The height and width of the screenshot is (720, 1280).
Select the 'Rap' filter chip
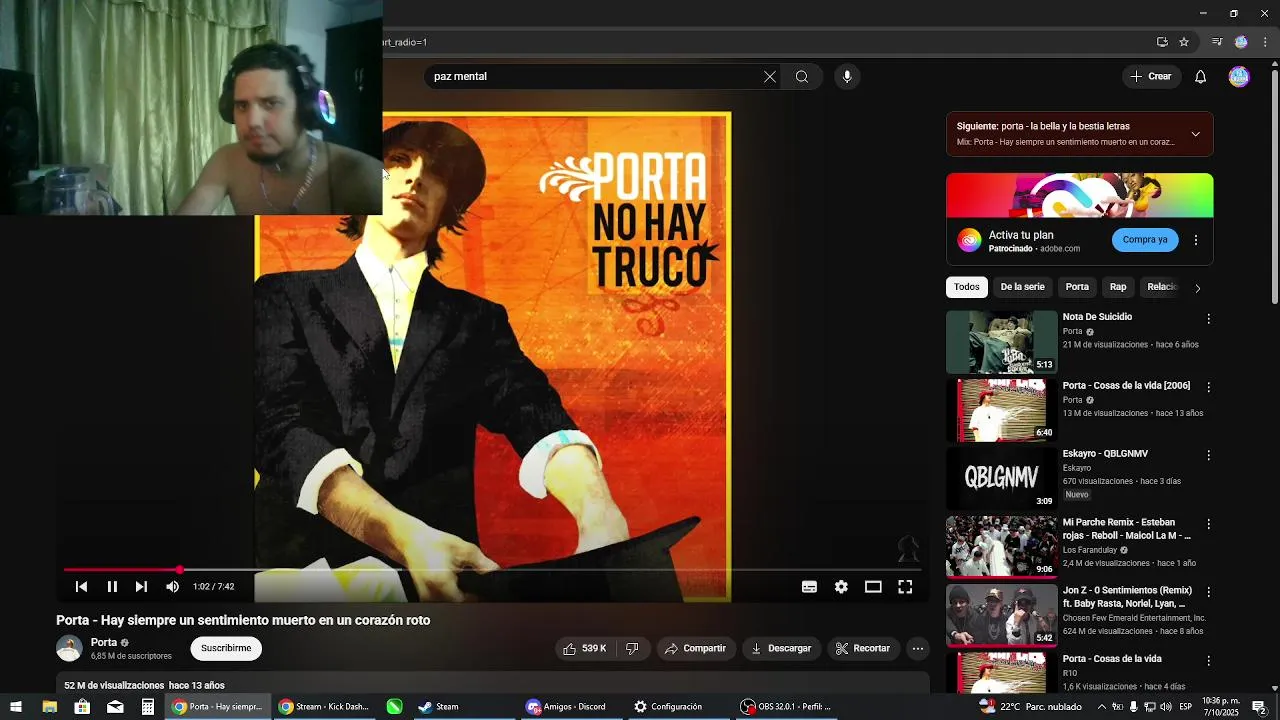coord(1118,287)
